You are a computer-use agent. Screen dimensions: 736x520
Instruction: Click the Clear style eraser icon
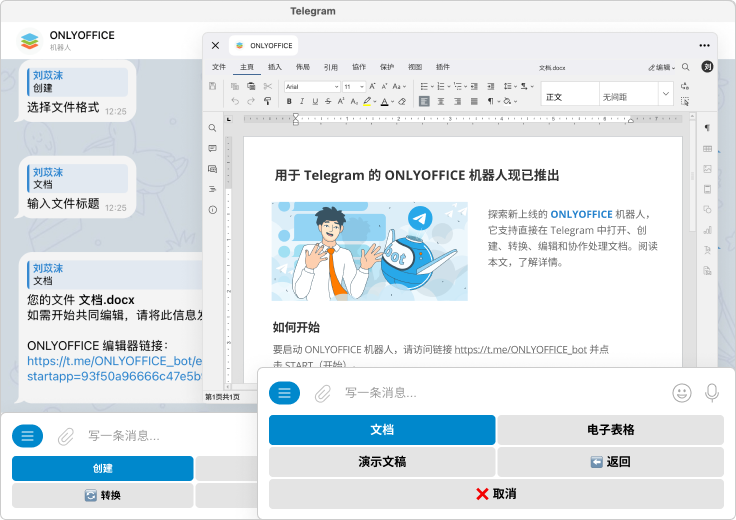pos(402,101)
